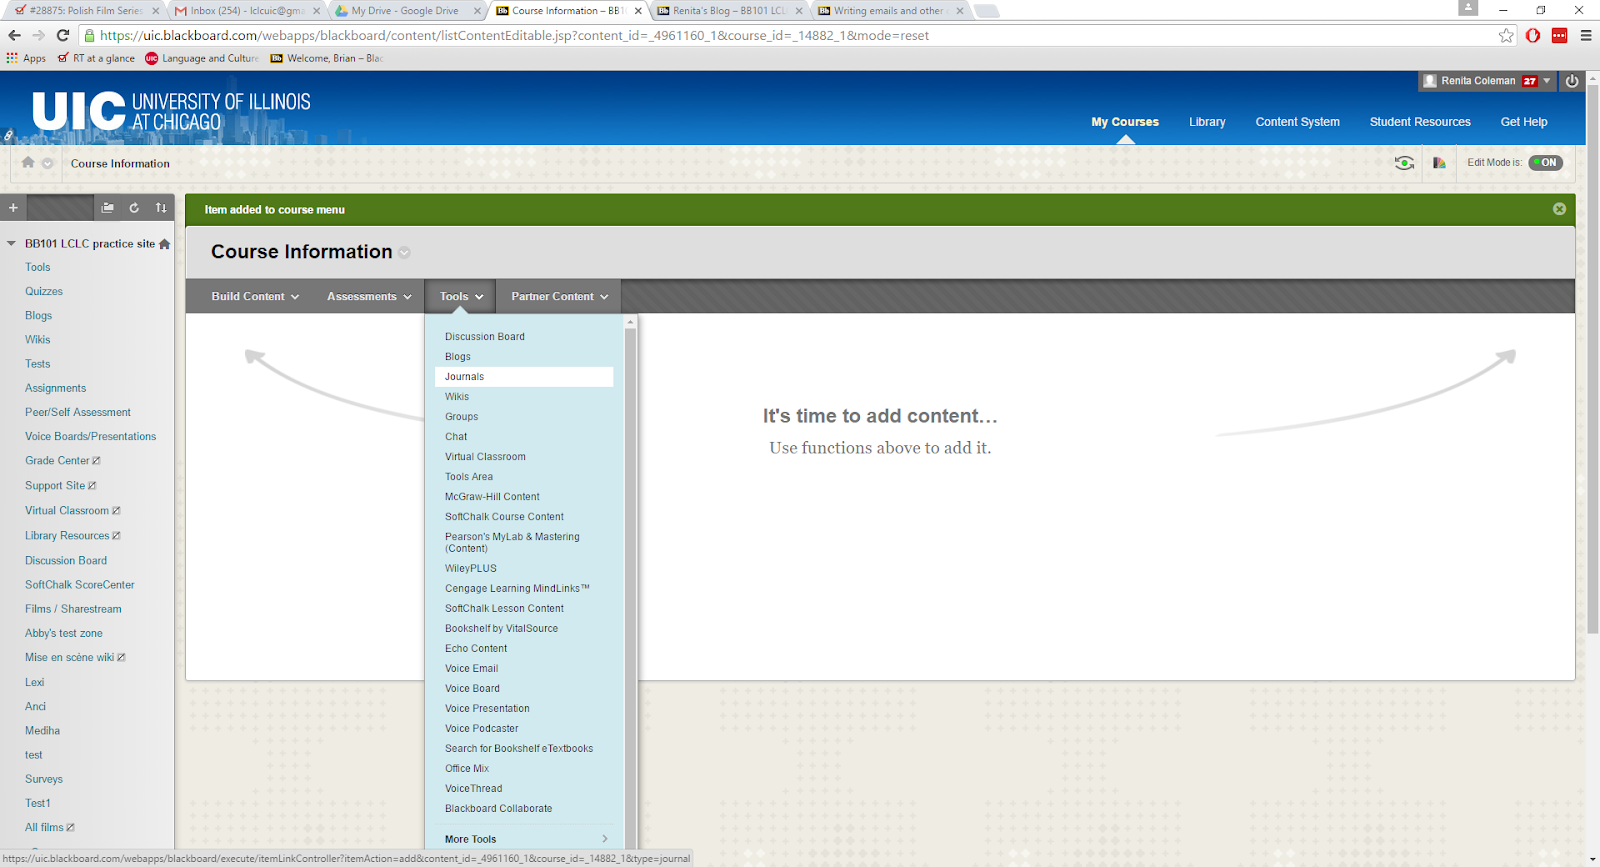
Task: Select SoftChalk Lesson Content menu item
Action: point(504,609)
